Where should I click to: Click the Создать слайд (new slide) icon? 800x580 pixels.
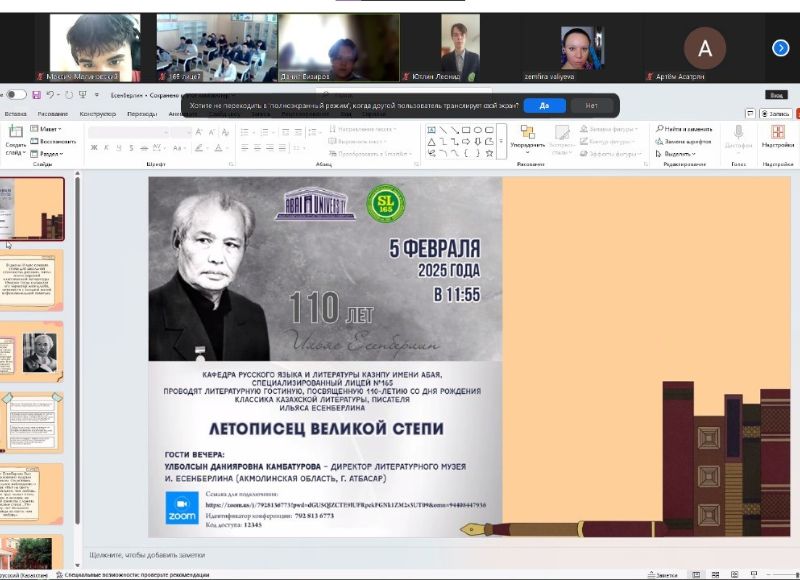click(15, 135)
